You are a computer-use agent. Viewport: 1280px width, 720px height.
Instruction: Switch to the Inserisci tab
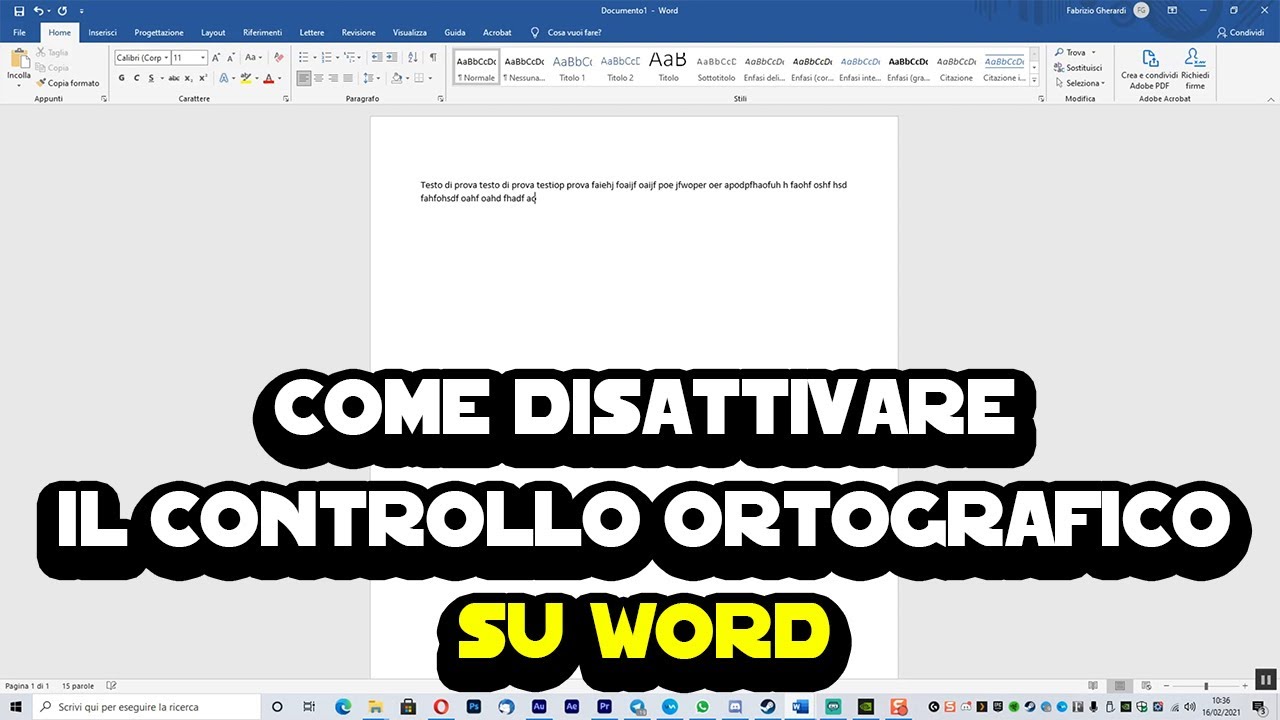[x=102, y=32]
